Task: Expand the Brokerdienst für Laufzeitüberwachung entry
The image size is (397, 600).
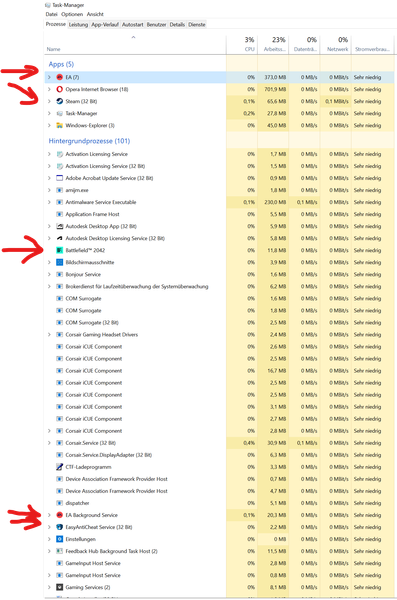Action: (49, 286)
